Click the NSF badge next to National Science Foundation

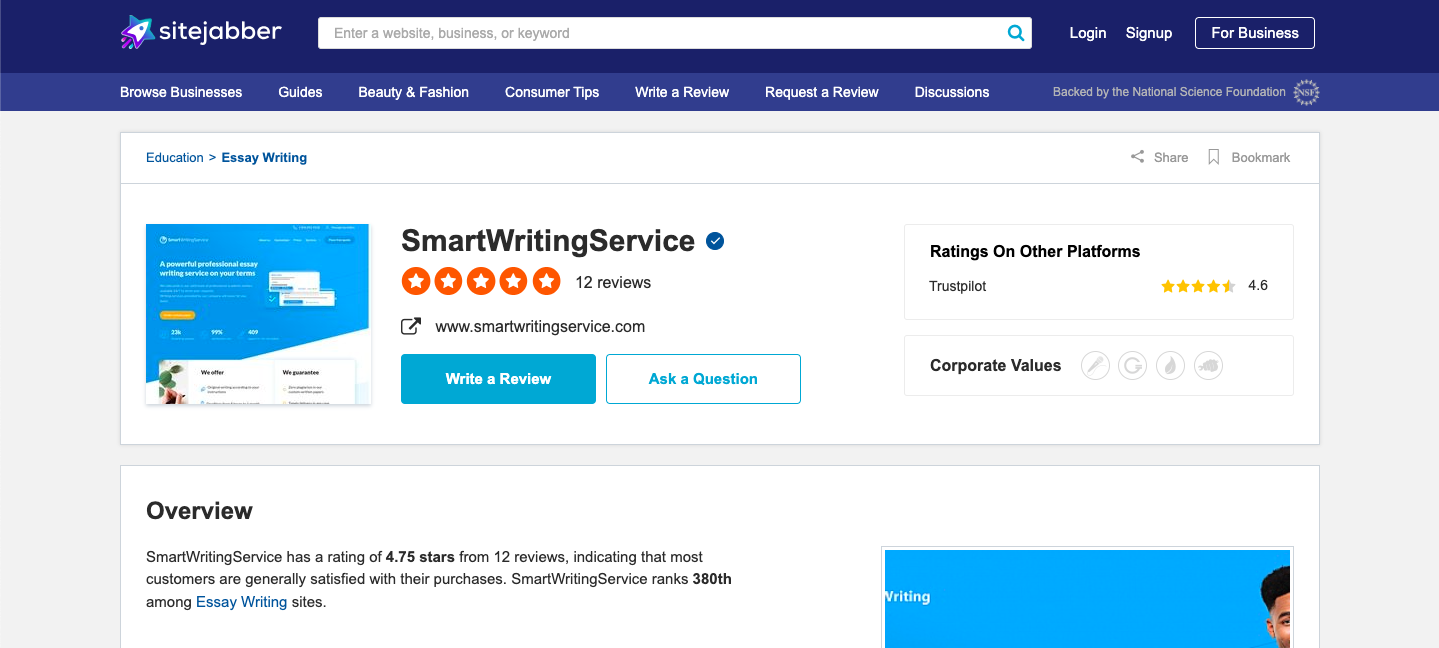coord(1305,92)
